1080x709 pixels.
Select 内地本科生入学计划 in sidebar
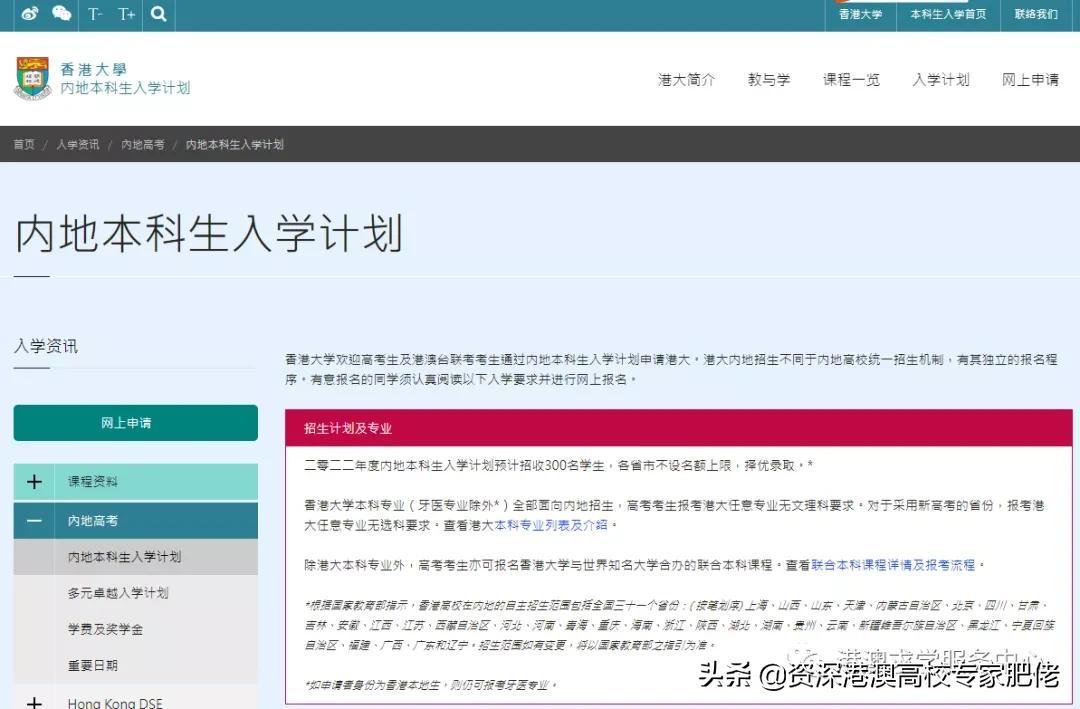coord(136,557)
